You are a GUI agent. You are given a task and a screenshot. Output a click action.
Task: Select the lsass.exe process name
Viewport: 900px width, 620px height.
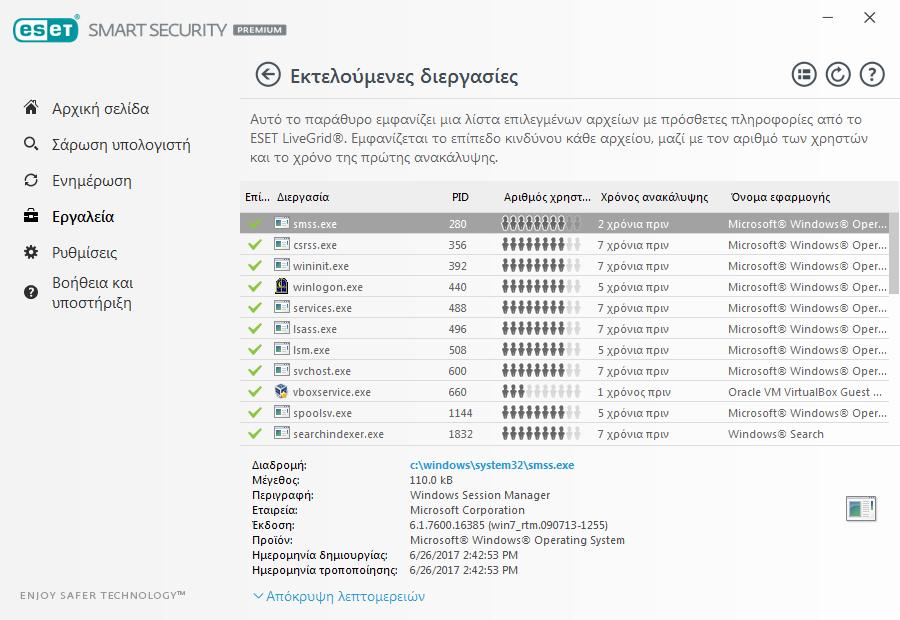click(x=315, y=330)
